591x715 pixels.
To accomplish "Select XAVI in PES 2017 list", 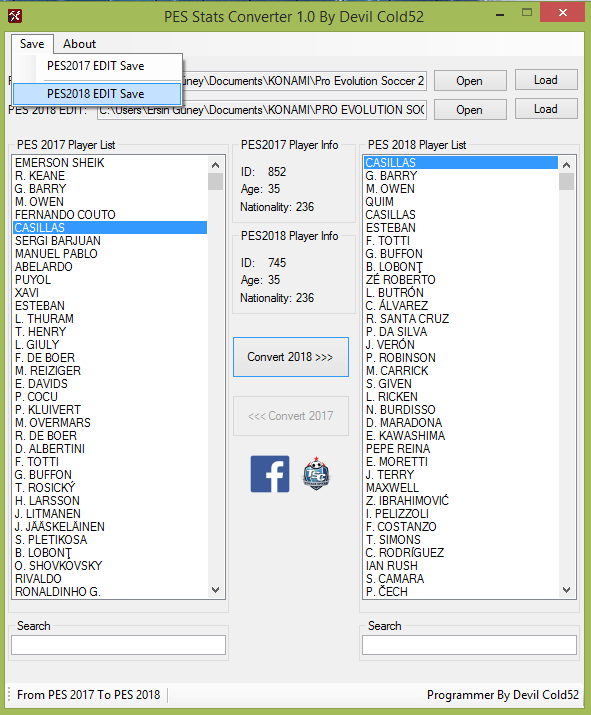I will coord(110,293).
